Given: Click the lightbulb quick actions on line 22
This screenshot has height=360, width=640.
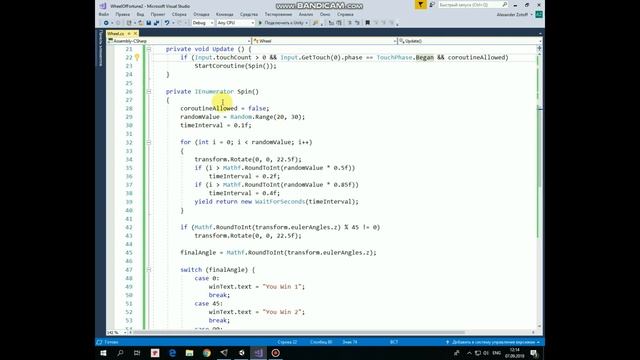Looking at the screenshot, I should (137, 58).
